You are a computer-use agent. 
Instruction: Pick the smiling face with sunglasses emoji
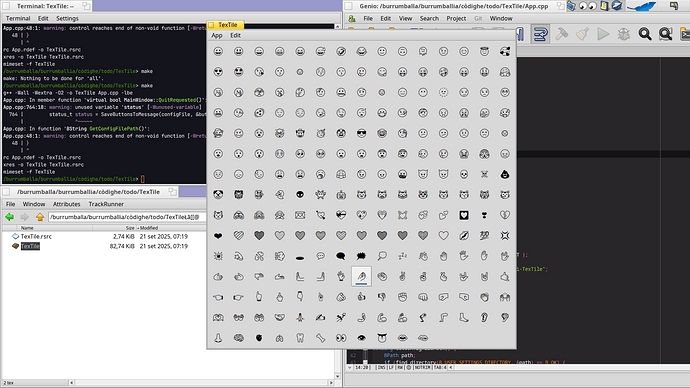(x=361, y=133)
